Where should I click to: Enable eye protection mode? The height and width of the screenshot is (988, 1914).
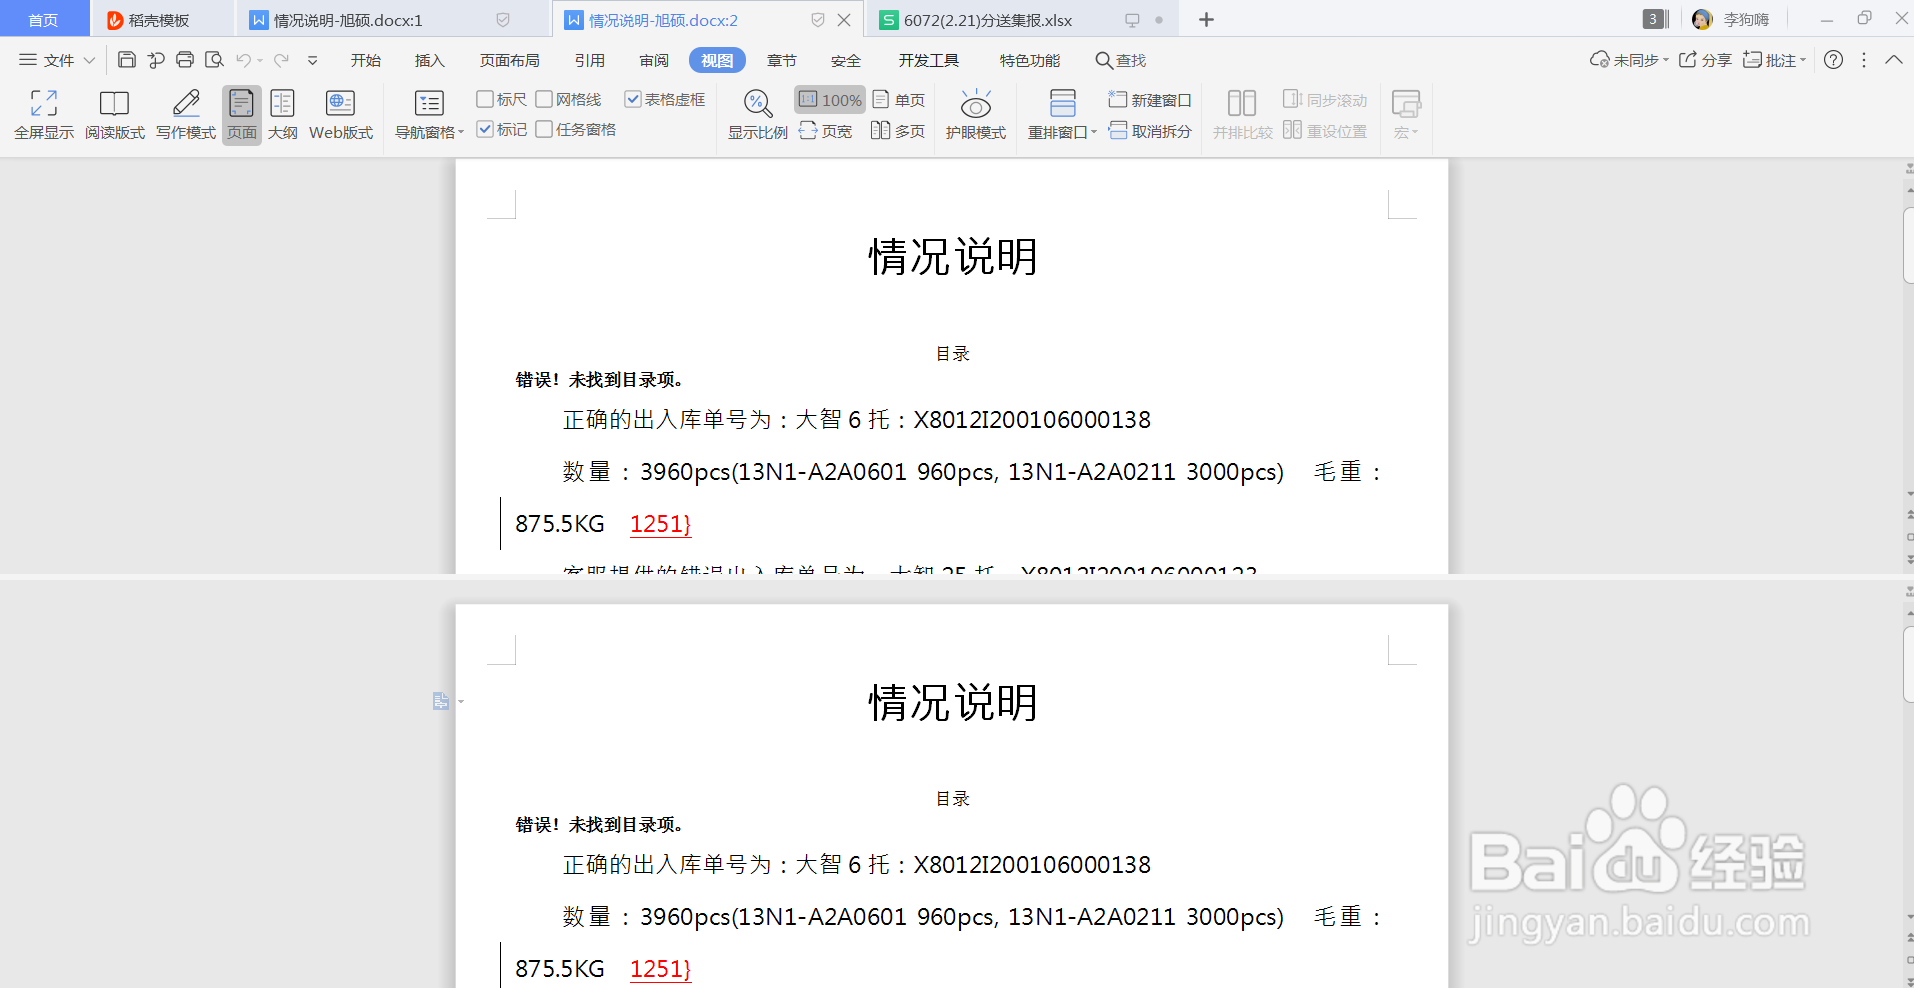point(975,113)
